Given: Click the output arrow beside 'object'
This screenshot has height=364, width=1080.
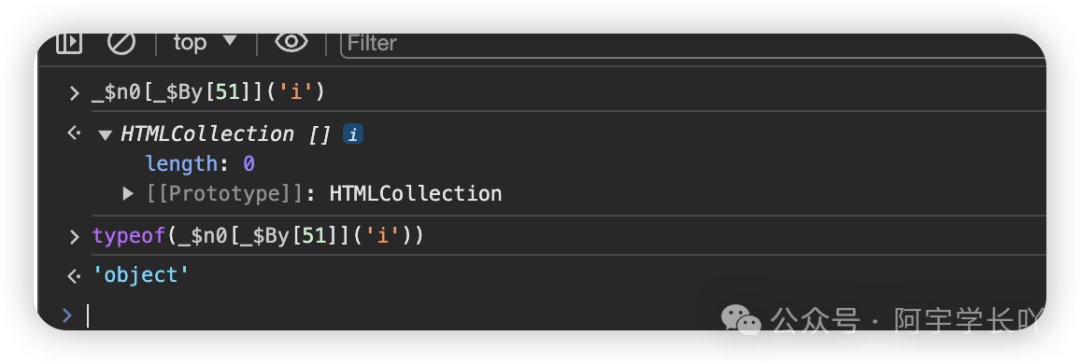Looking at the screenshot, I should click(x=74, y=276).
